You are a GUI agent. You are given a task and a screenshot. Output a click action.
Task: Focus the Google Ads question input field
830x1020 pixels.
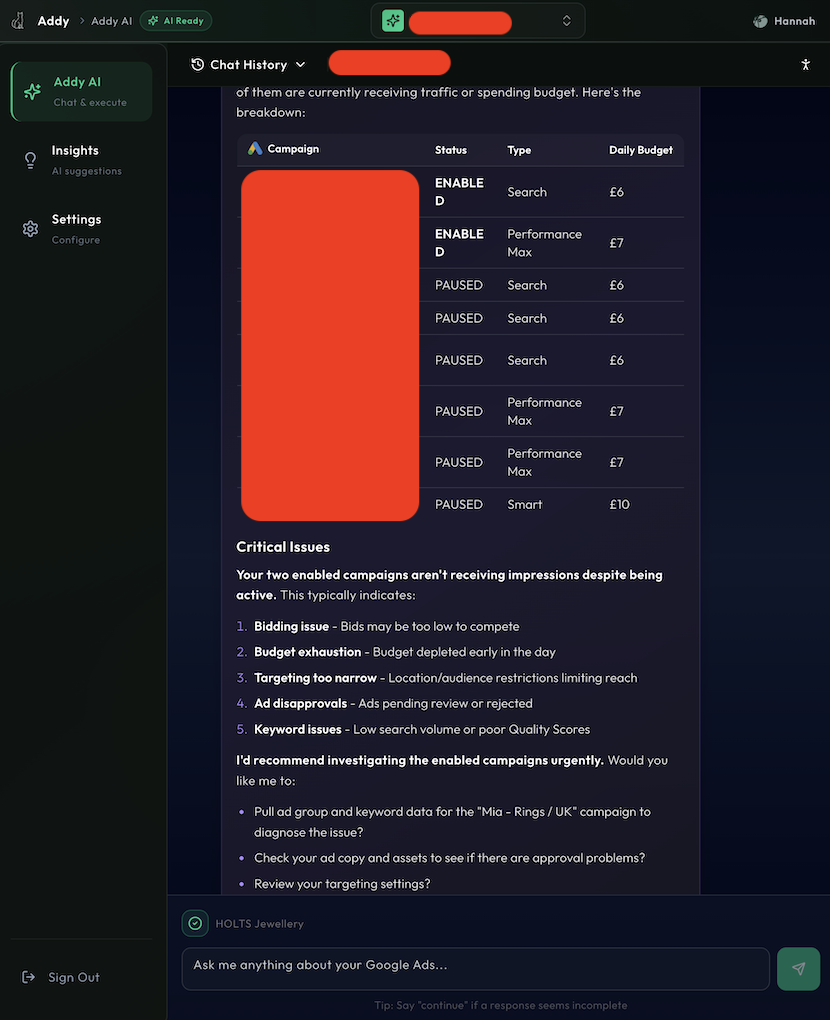click(x=475, y=966)
